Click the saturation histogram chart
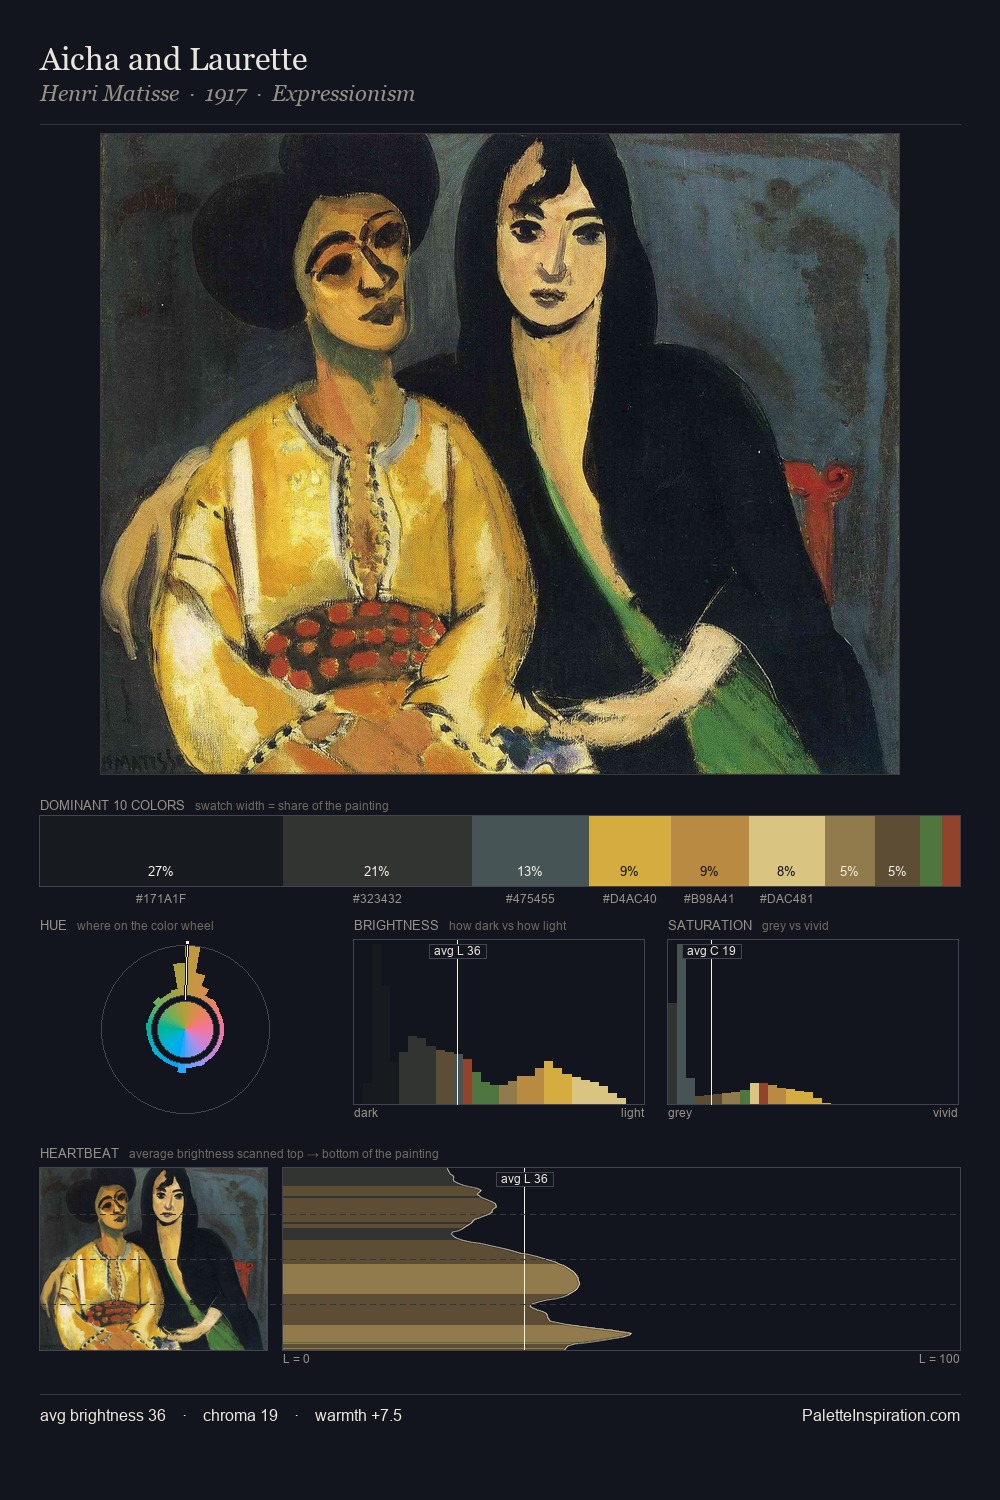 [x=813, y=1022]
